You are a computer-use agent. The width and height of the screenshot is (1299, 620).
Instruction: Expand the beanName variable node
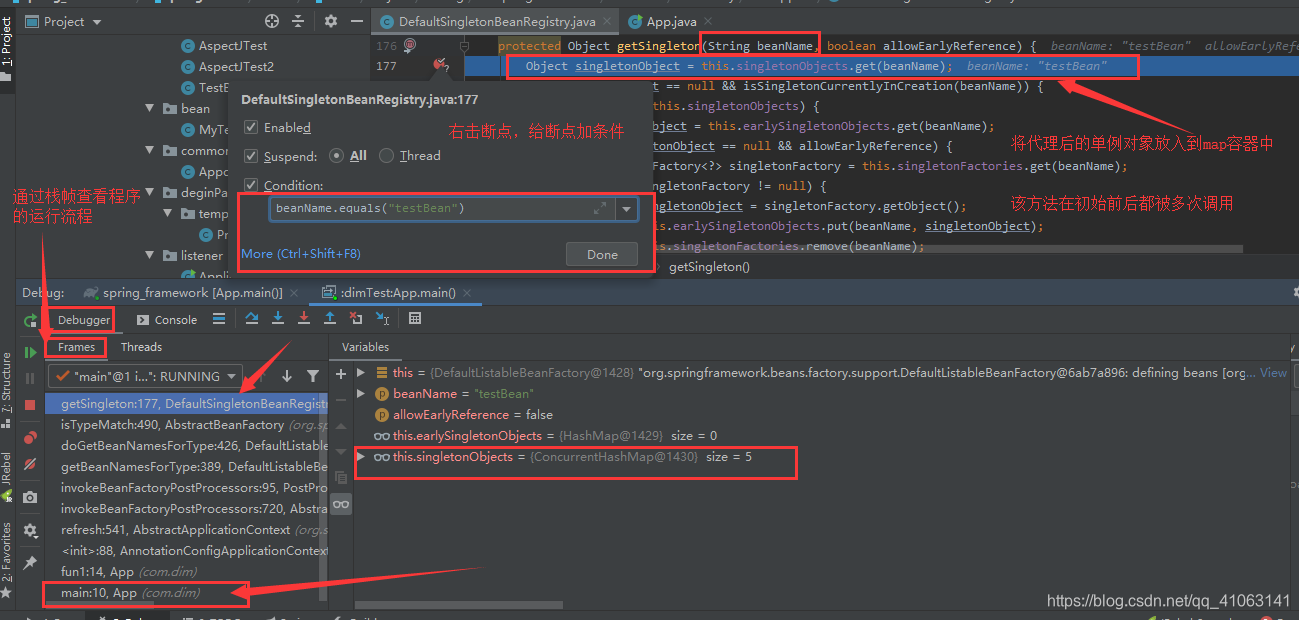[361, 394]
